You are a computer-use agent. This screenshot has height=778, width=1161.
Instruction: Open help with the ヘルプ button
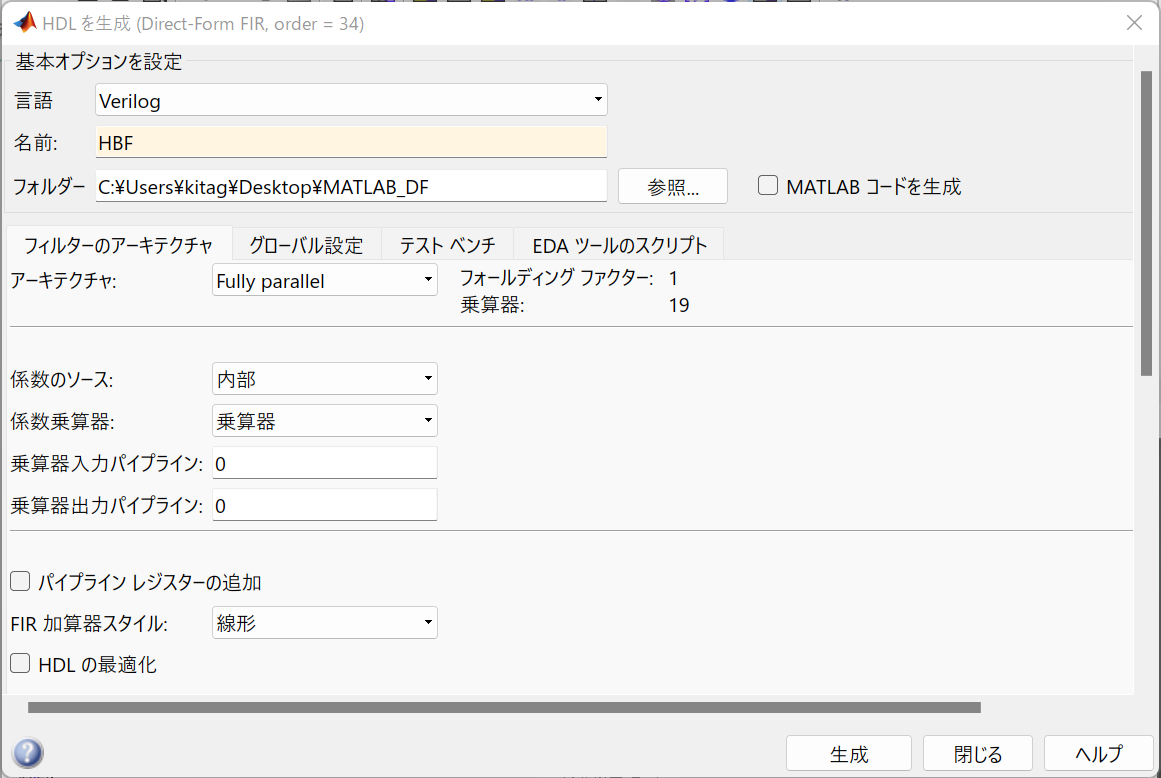[x=1098, y=753]
